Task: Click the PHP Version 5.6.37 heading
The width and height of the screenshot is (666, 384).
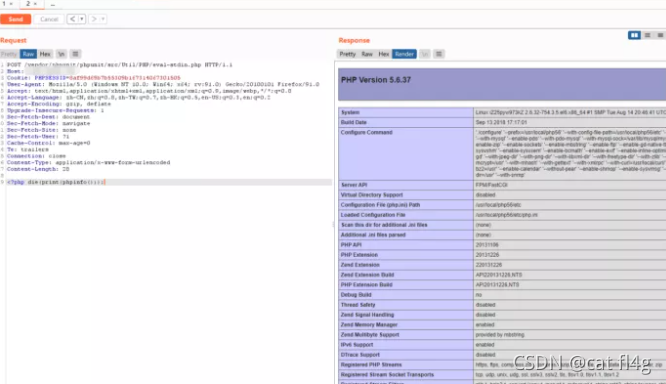Action: pos(375,80)
